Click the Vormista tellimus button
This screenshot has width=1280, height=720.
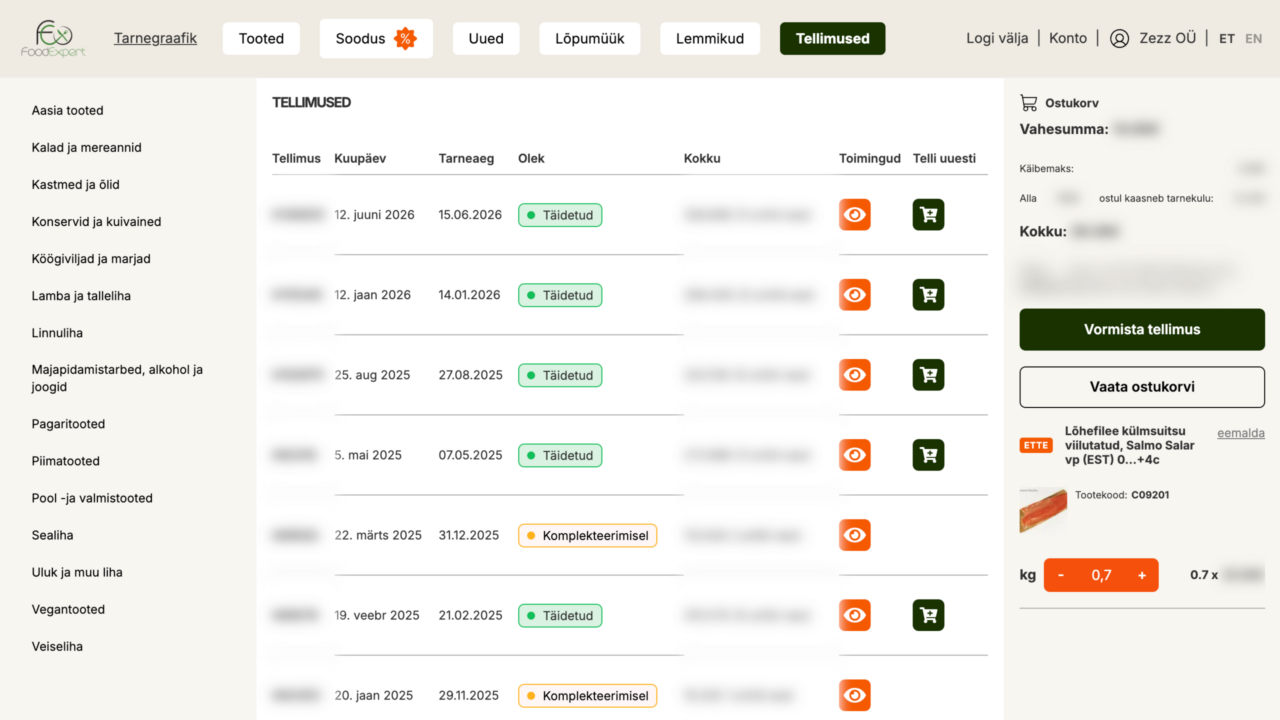click(x=1142, y=329)
